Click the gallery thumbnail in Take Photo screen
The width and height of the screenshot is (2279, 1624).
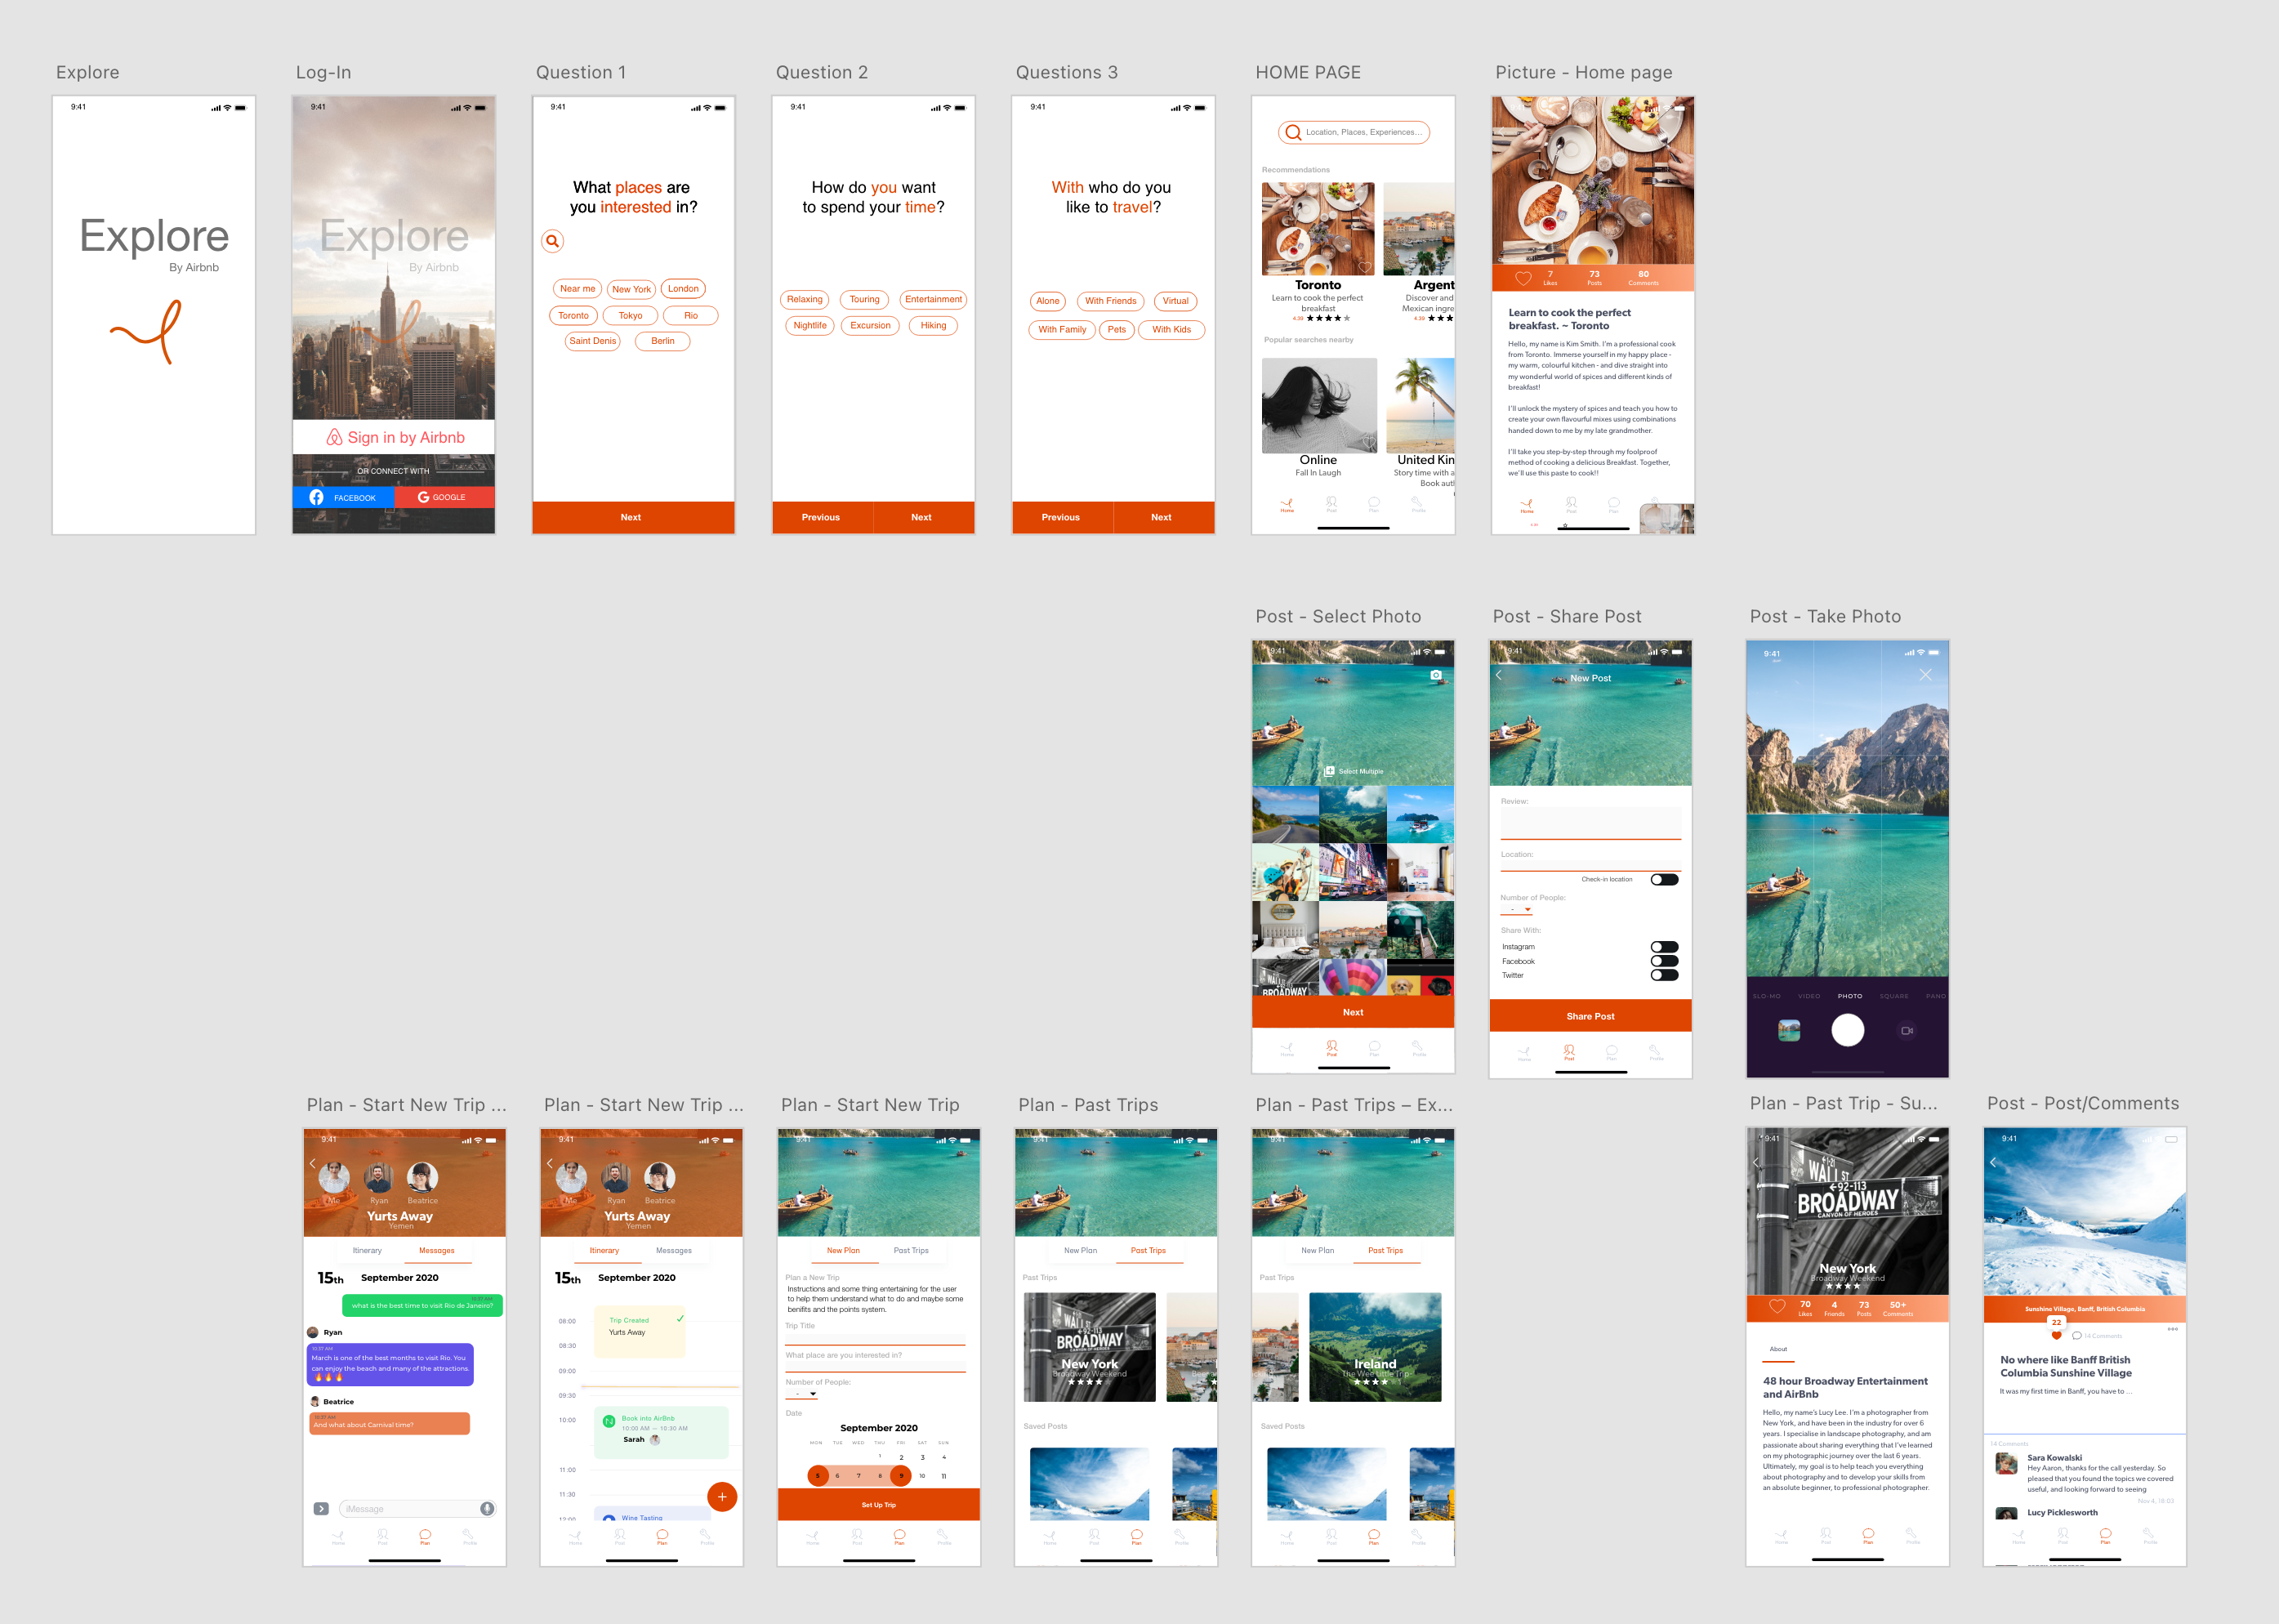click(1789, 1030)
